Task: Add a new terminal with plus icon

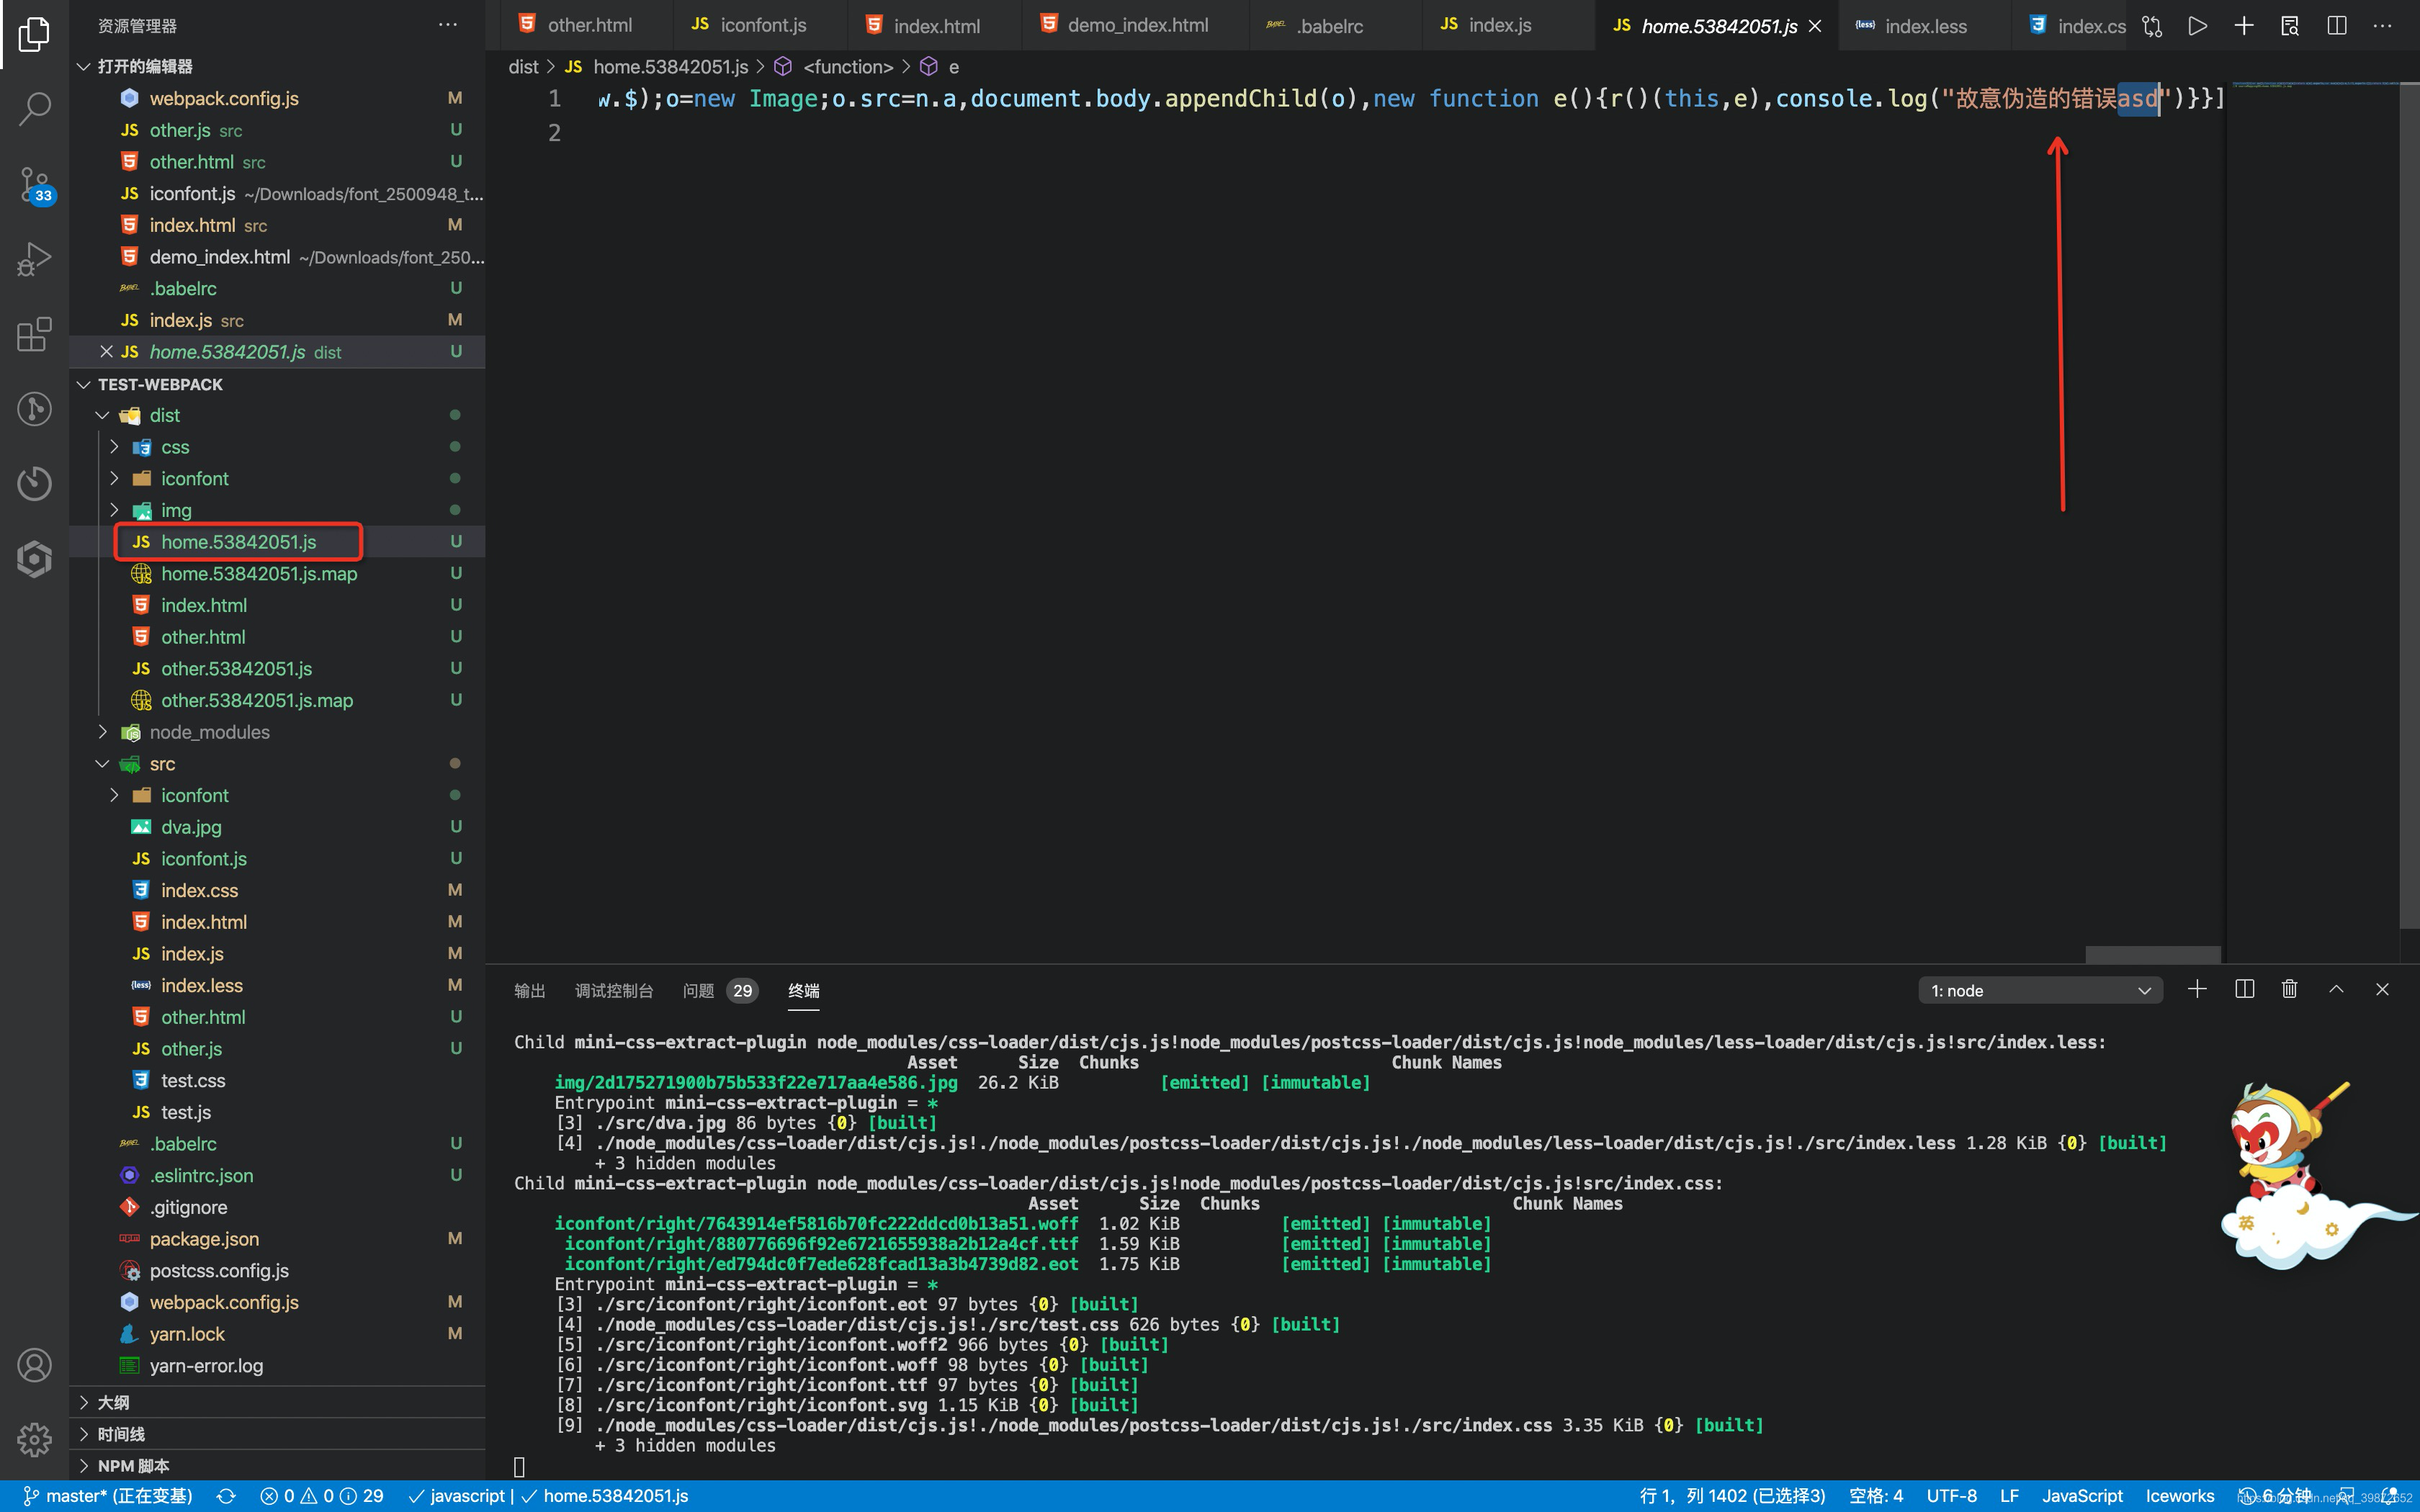Action: pos(2197,989)
